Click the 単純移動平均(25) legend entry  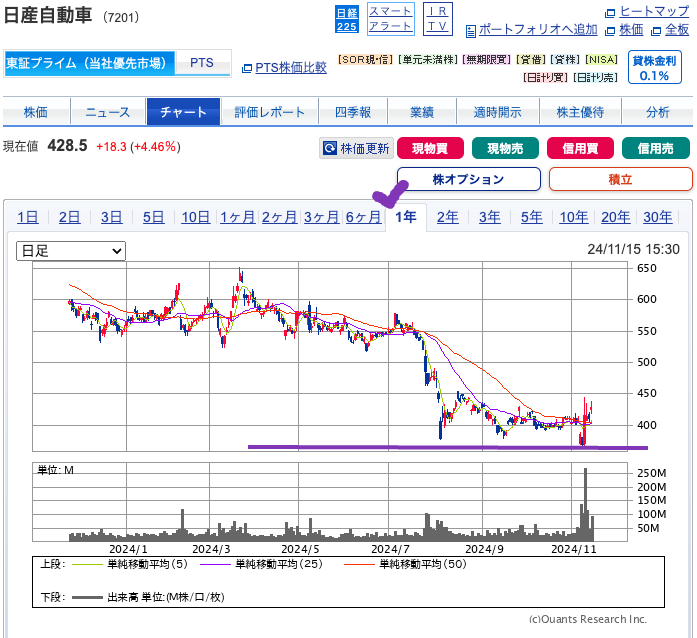261,564
